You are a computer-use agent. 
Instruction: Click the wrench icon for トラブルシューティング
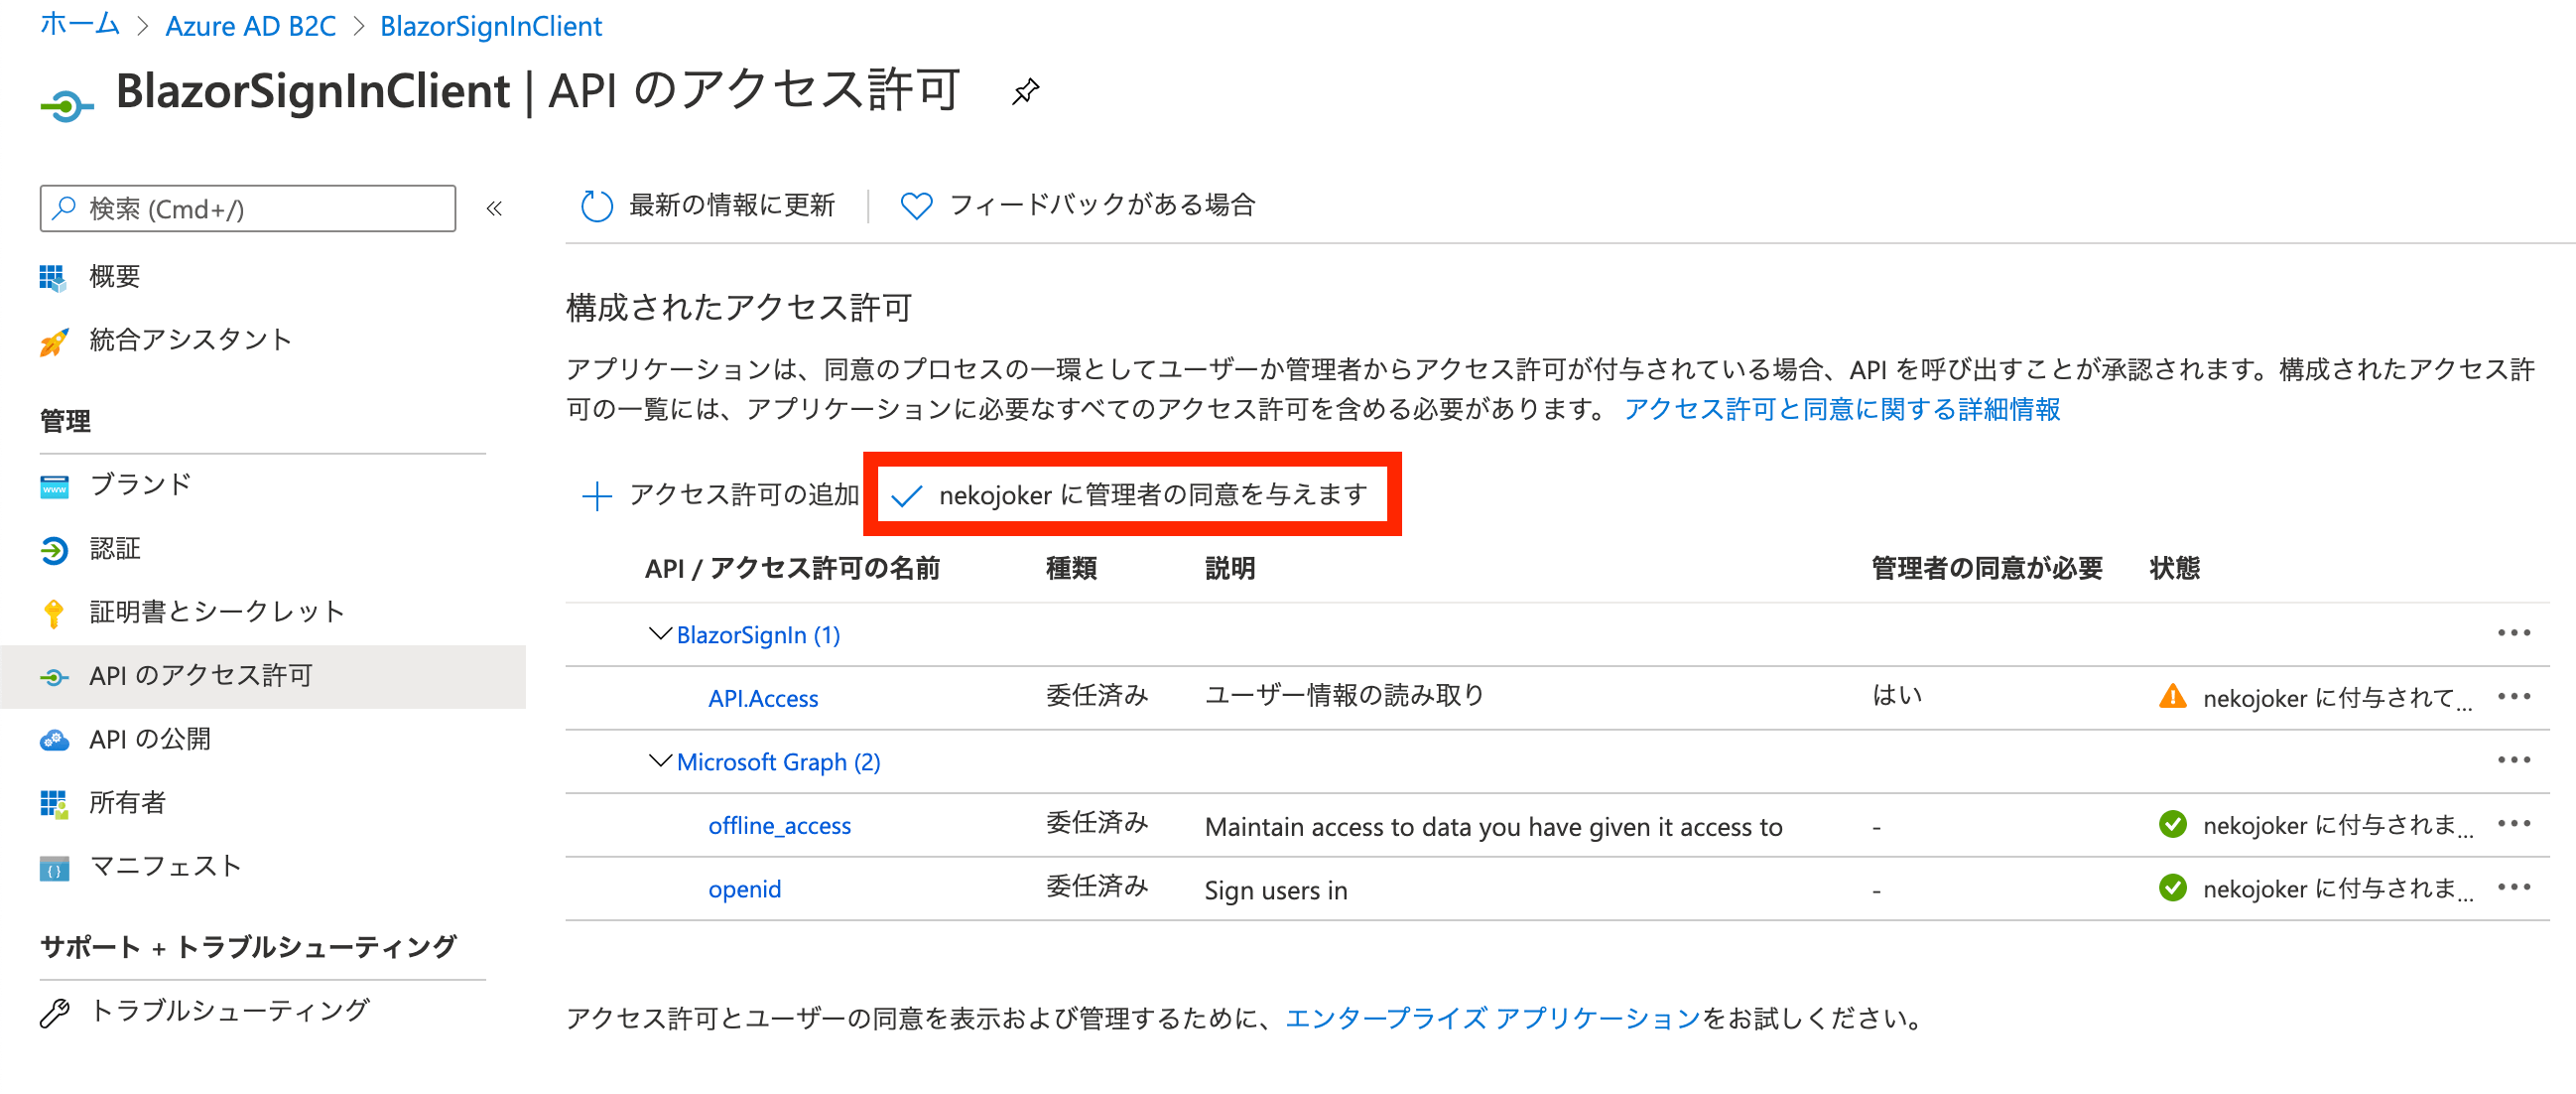54,1012
